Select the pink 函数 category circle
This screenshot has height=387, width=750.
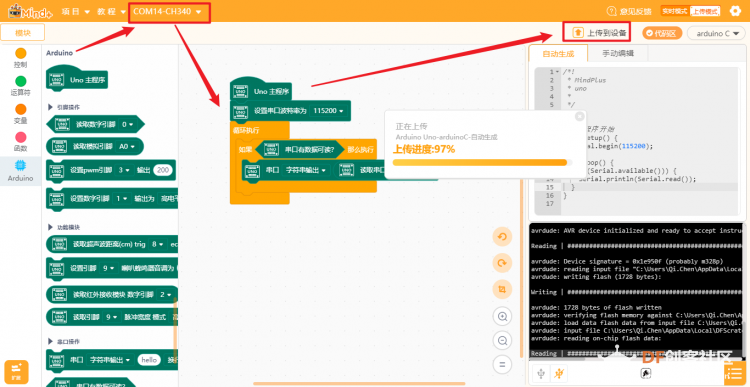(x=21, y=137)
